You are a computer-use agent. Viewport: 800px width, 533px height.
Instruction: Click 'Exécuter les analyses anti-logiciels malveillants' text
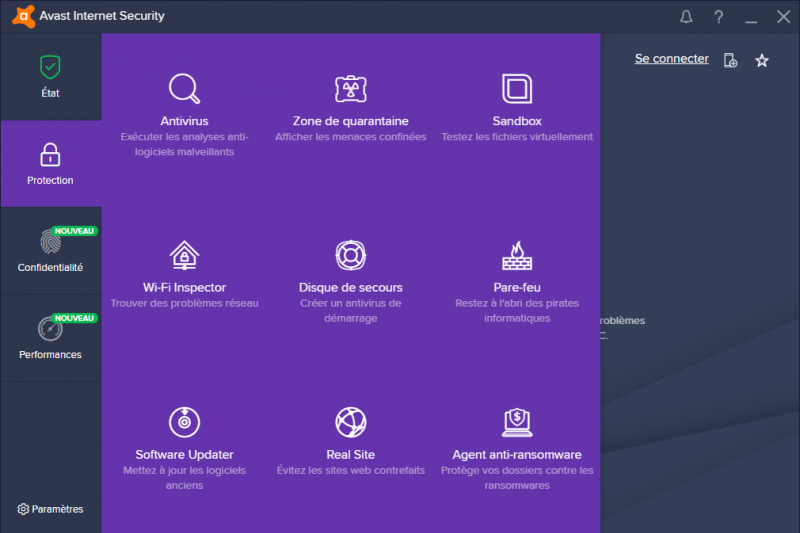pyautogui.click(x=184, y=144)
